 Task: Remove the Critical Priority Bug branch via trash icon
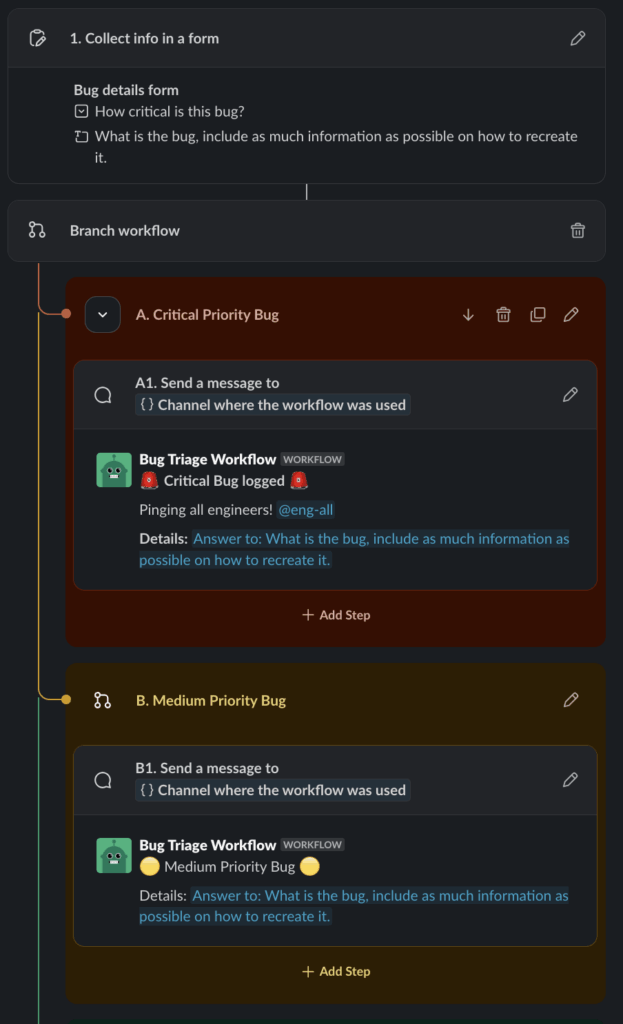click(503, 314)
